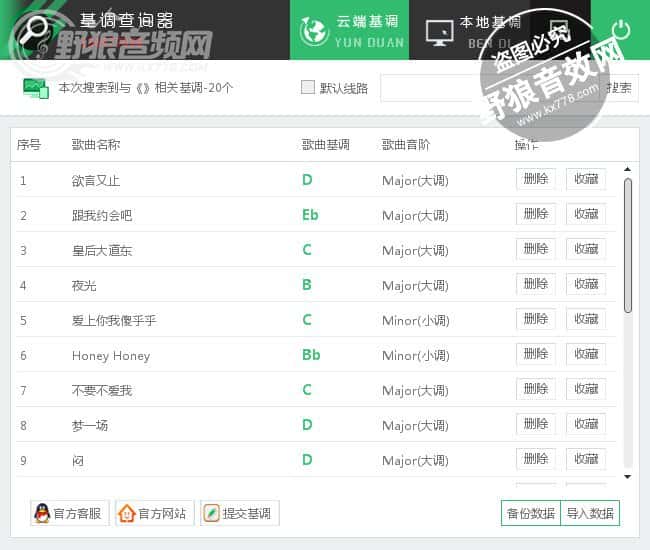Viewport: 650px width, 550px height.
Task: Click the 歌曲名称 column header
Action: click(96, 145)
